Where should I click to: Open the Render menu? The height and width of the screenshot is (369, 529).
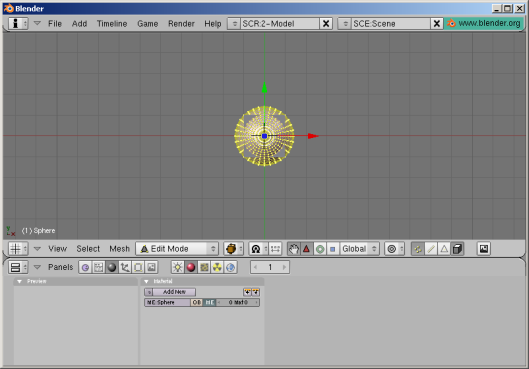coord(181,24)
